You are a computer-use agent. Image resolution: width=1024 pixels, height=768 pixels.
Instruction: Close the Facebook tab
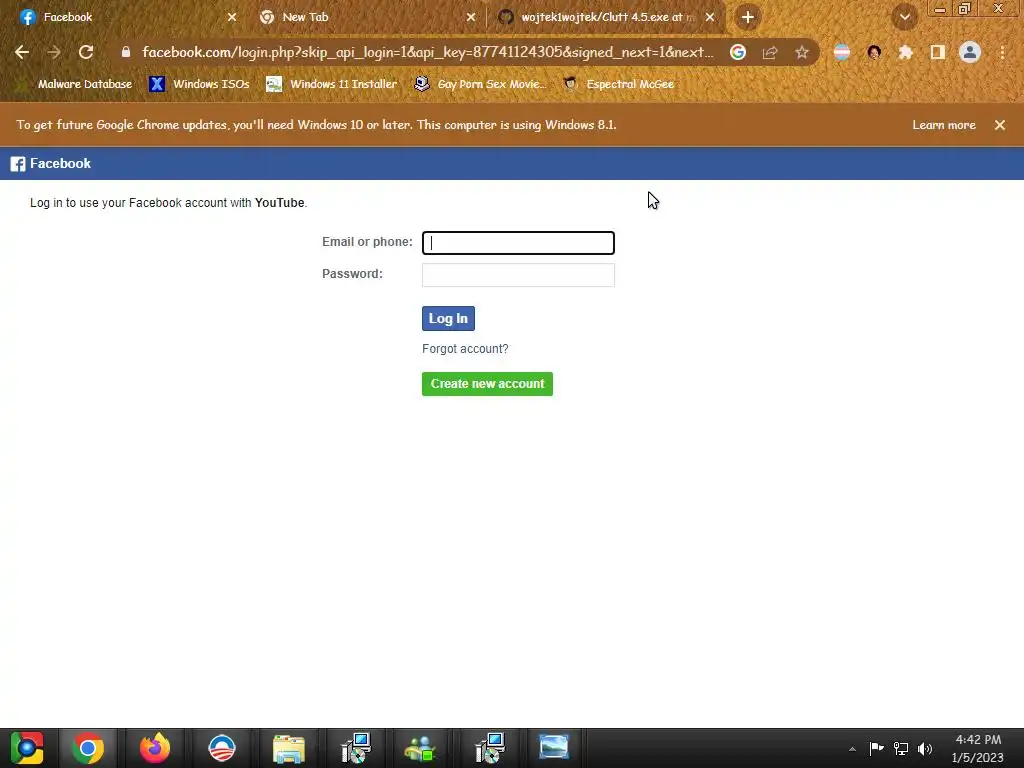232,17
